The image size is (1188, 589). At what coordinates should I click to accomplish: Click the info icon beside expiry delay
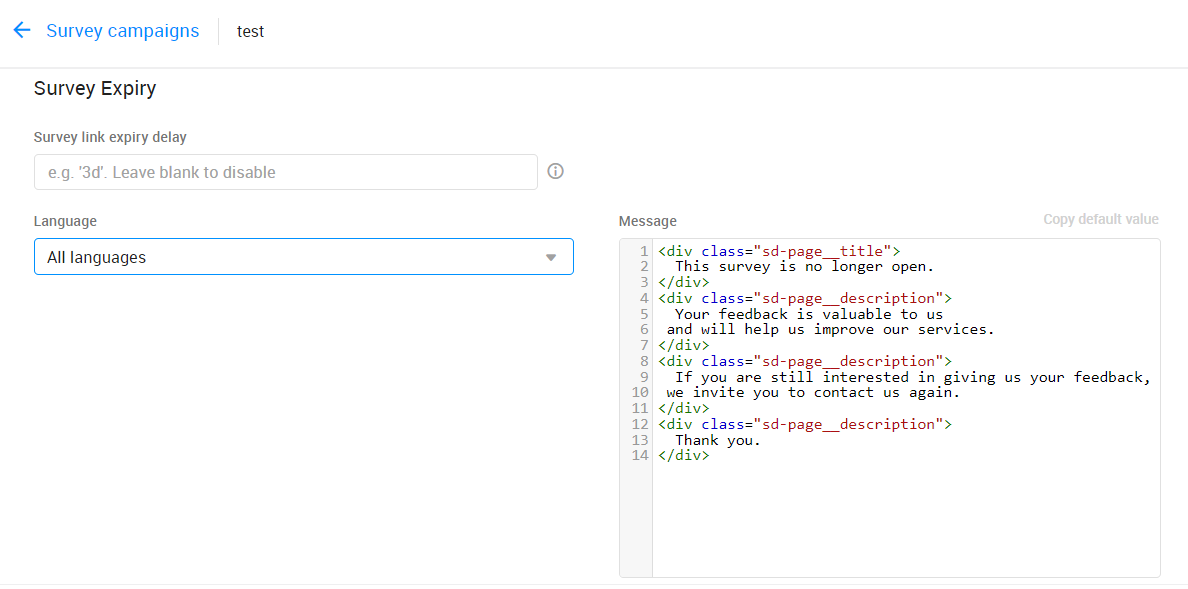pos(556,171)
